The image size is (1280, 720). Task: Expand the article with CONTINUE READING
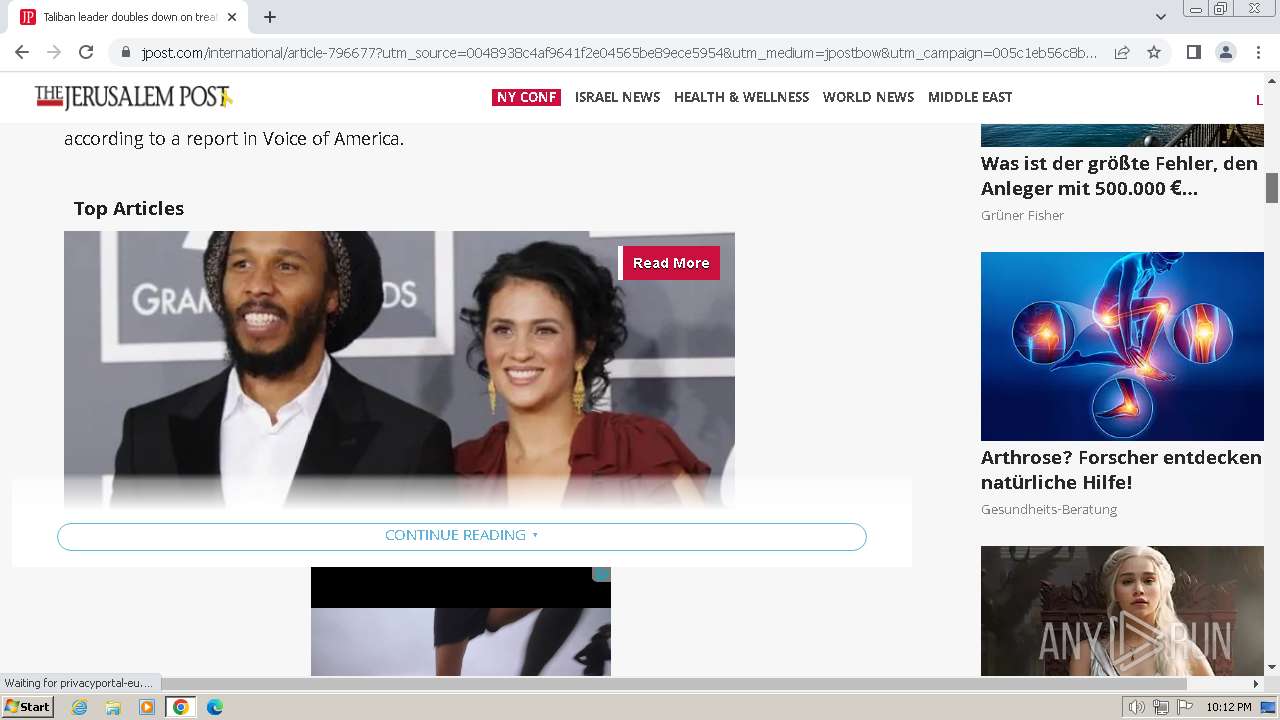(x=462, y=536)
